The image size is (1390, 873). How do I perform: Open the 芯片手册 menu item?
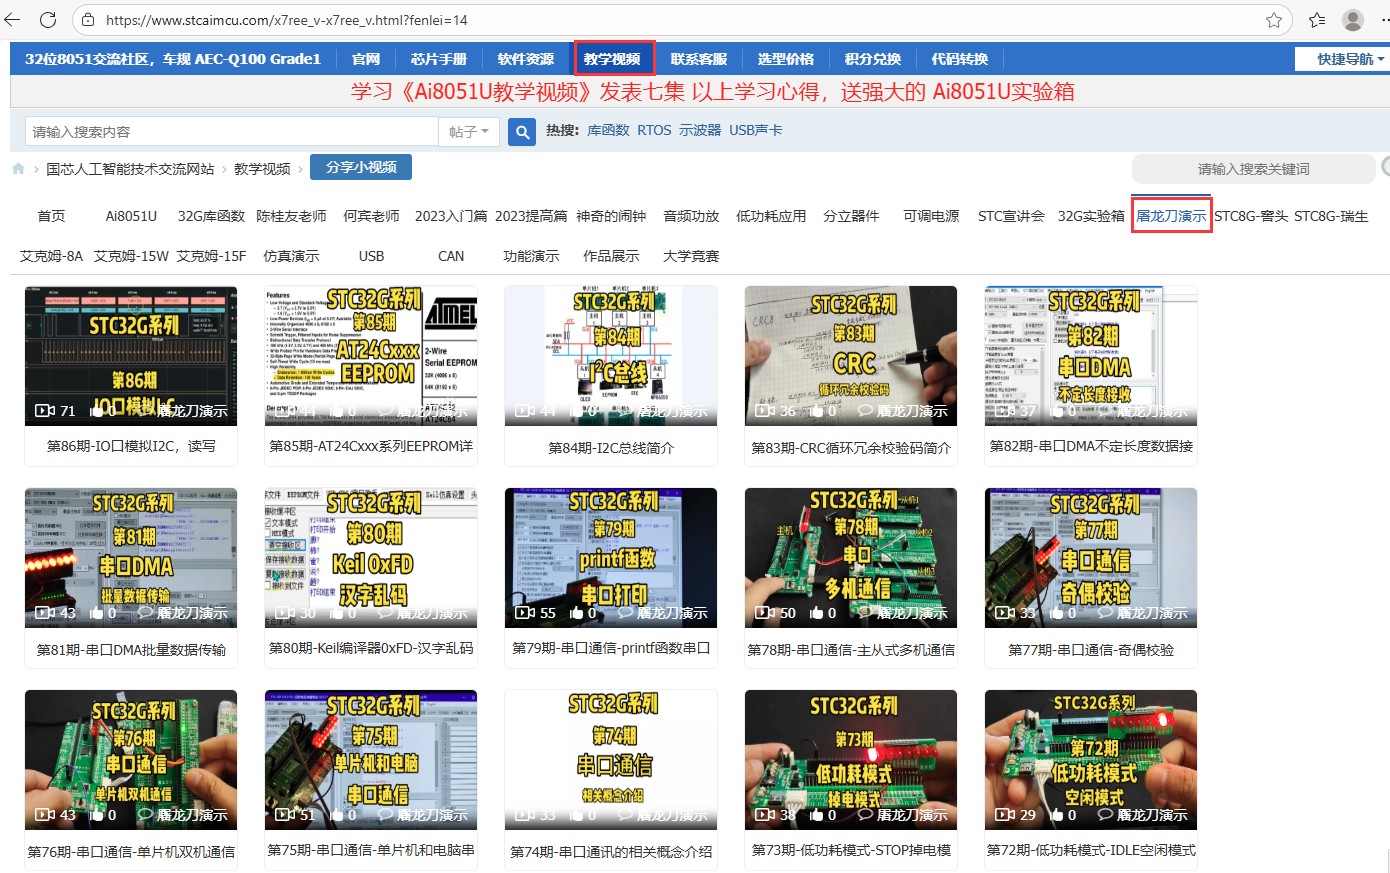(x=438, y=59)
